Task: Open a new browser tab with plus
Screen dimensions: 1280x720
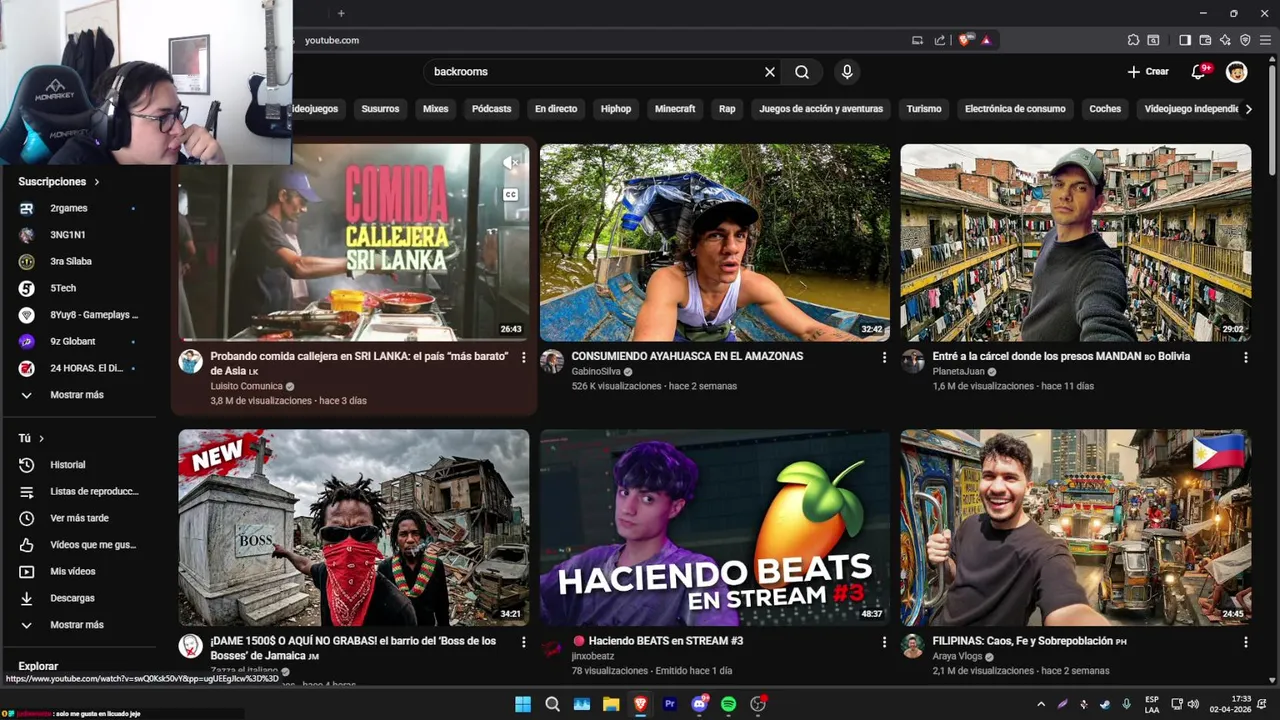Action: (341, 13)
